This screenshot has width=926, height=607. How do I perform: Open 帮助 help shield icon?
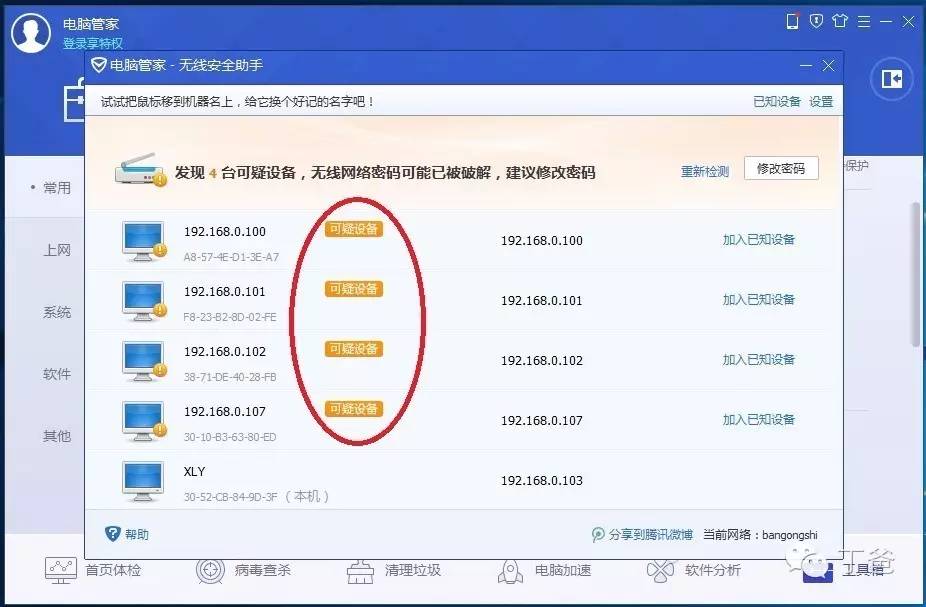click(112, 534)
